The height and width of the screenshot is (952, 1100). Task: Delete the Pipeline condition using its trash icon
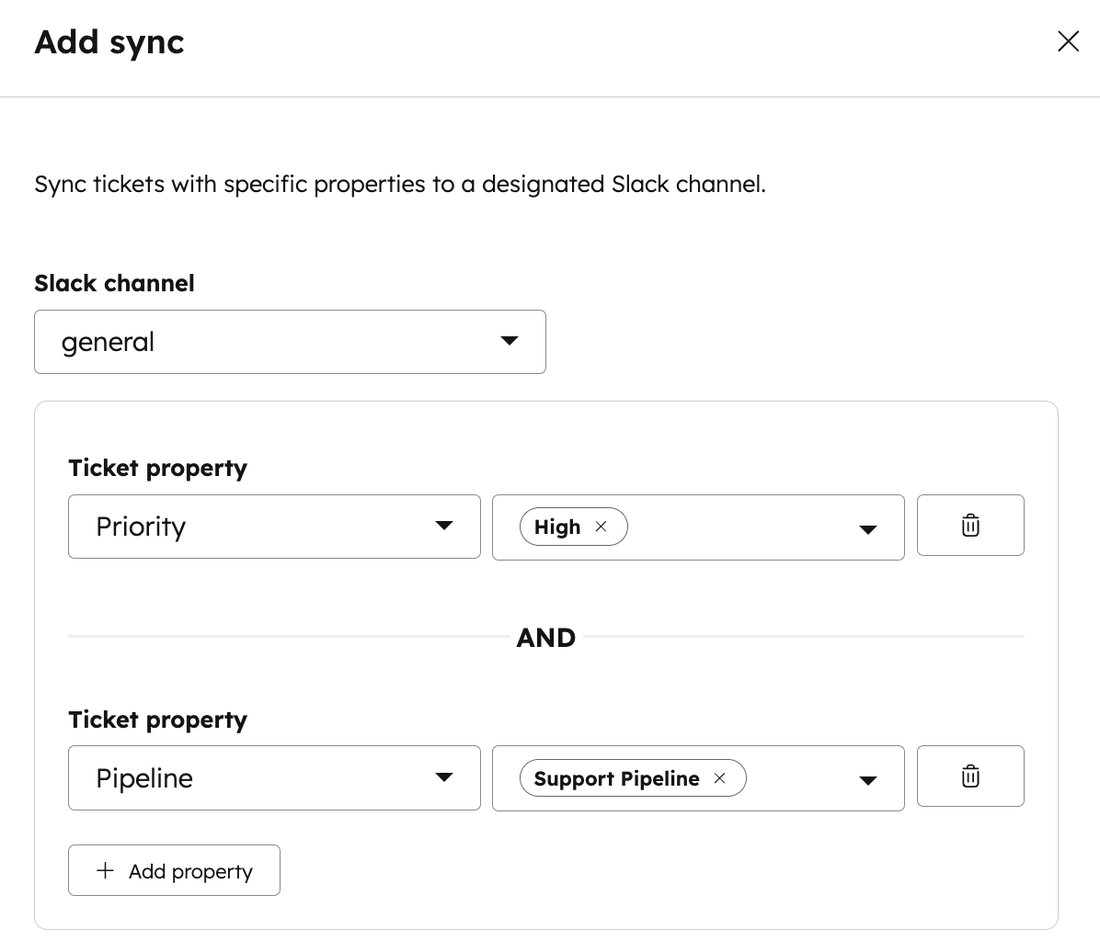click(x=970, y=776)
